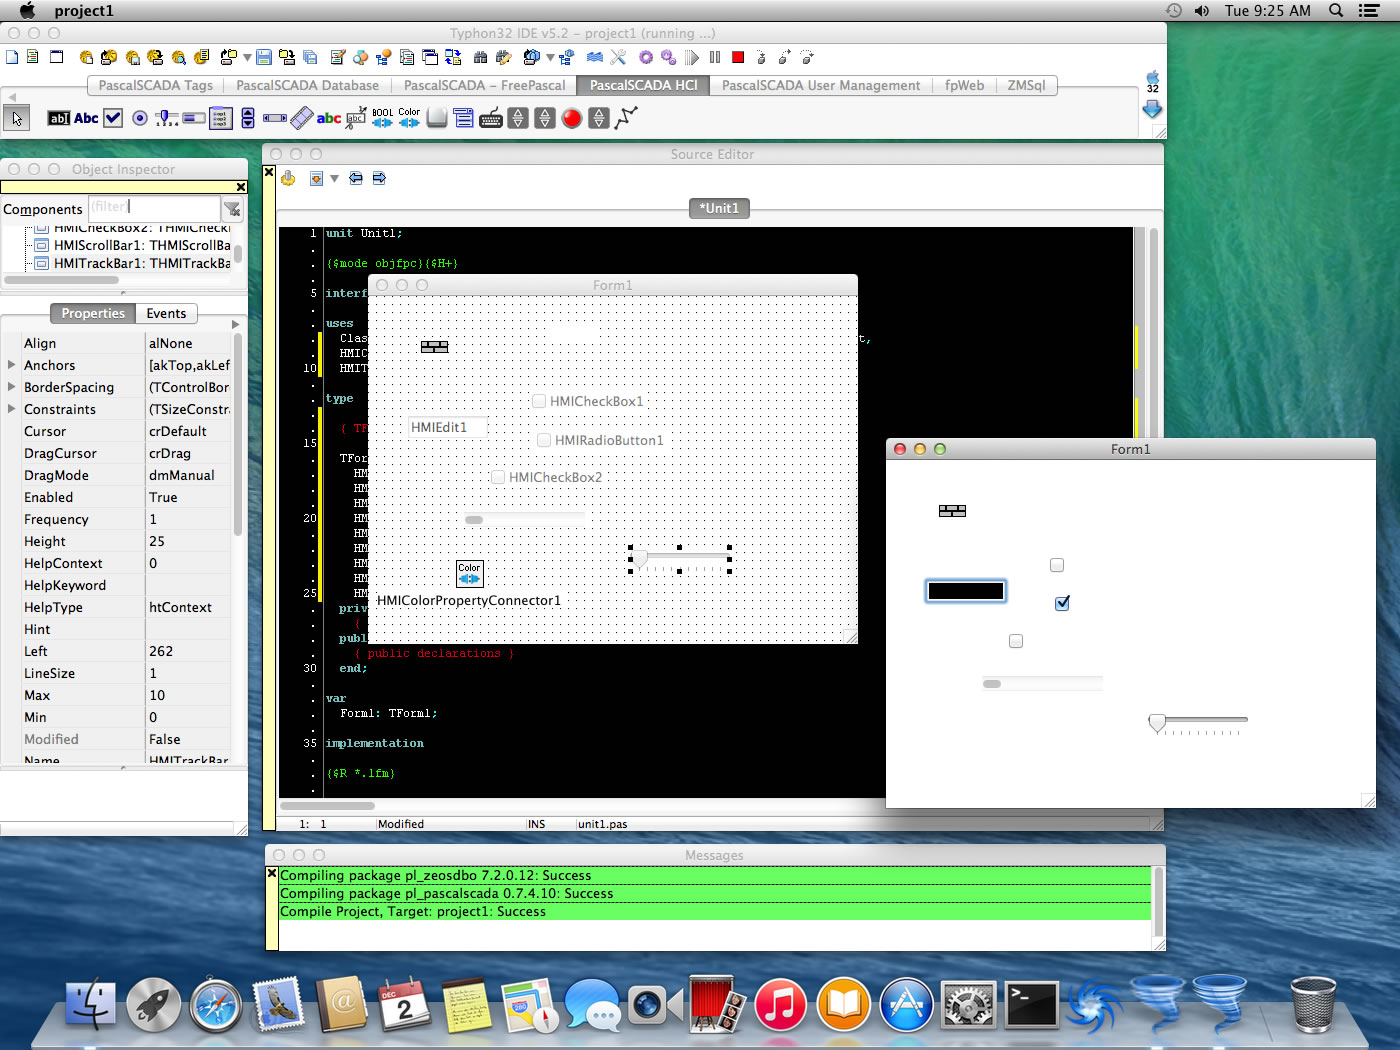Pick the keyboard component in palette
This screenshot has width=1400, height=1050.
click(x=491, y=118)
